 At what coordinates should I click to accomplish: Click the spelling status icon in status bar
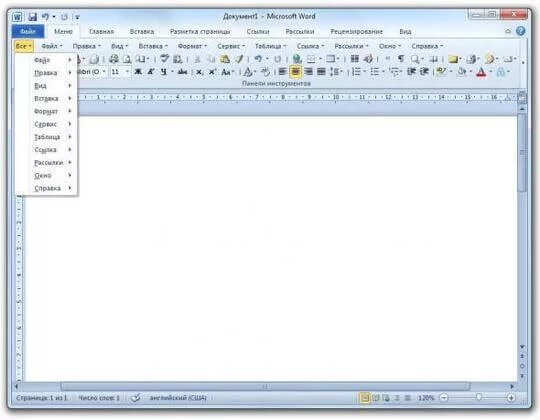(136, 398)
